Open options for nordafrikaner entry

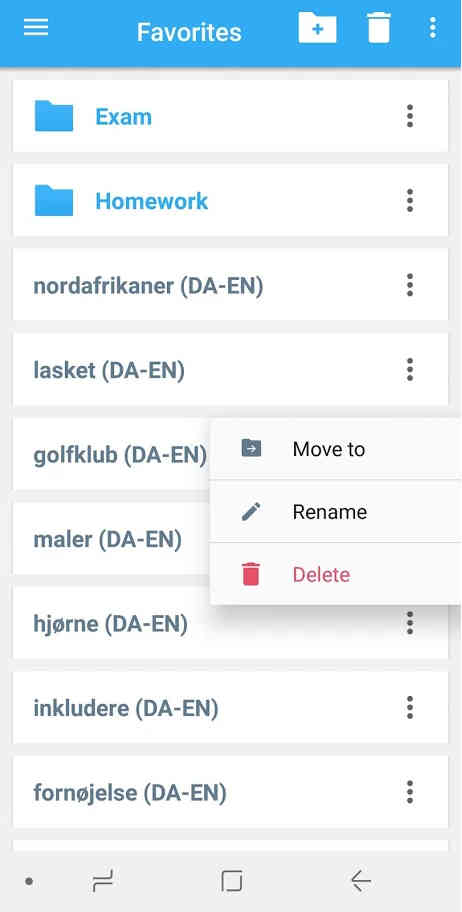click(410, 285)
